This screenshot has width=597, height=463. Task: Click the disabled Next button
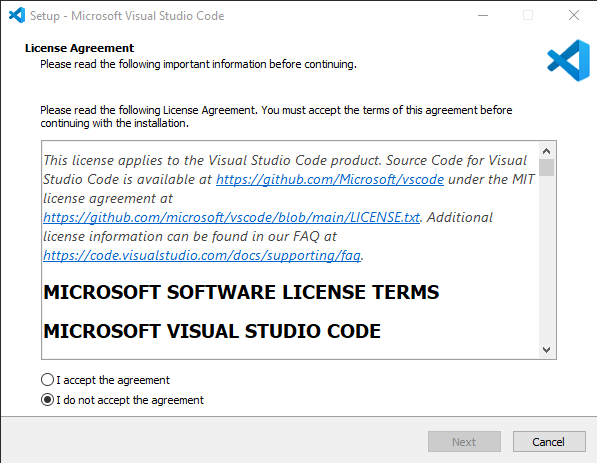pos(464,442)
